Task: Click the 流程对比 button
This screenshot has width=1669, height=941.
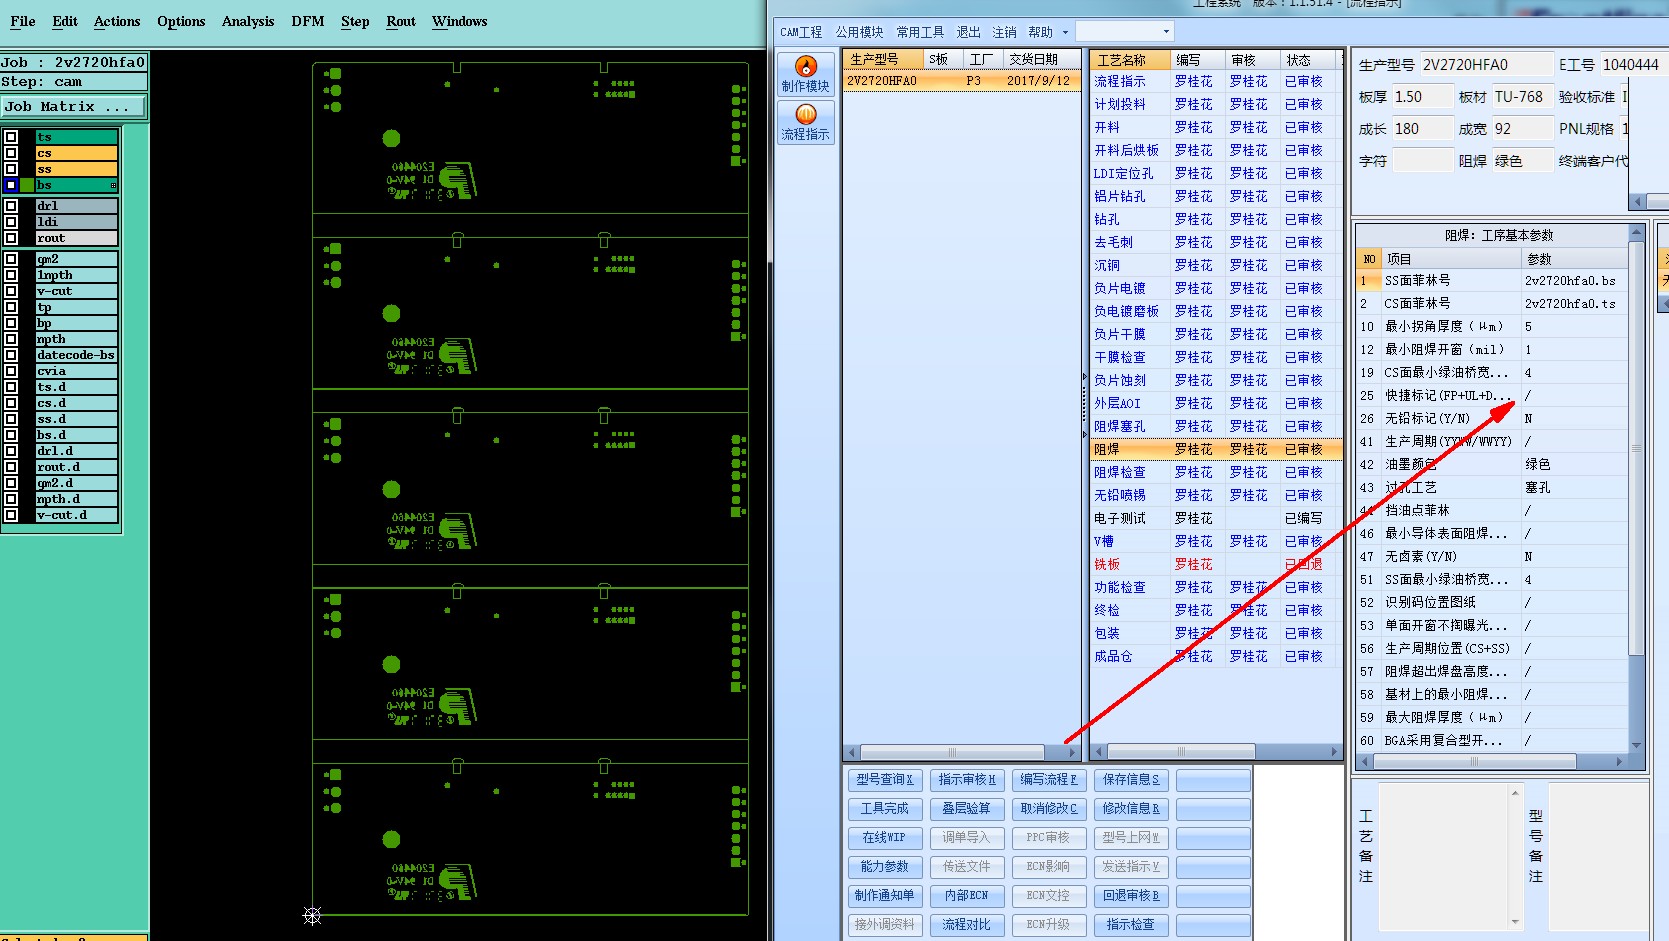Action: tap(966, 925)
